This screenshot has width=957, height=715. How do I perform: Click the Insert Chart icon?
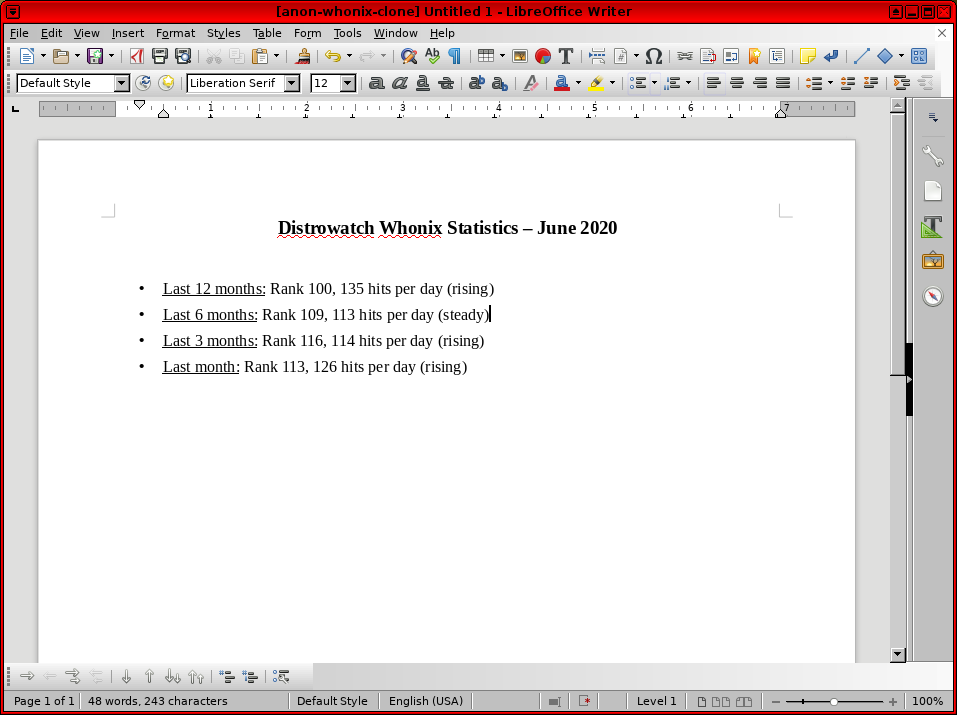(543, 56)
